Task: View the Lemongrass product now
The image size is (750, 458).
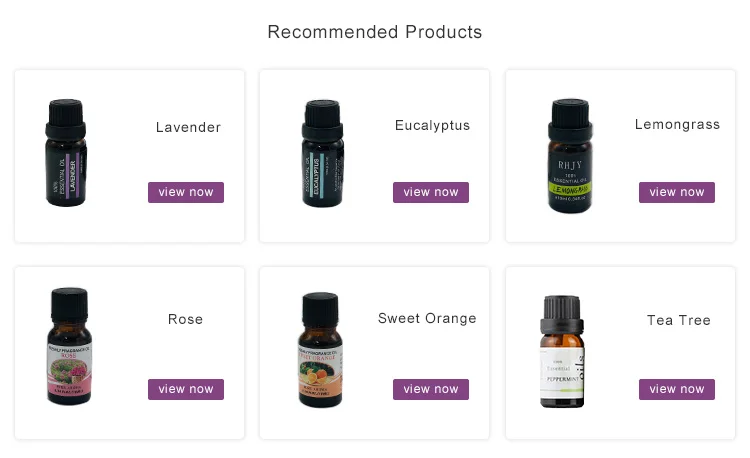Action: pyautogui.click(x=676, y=192)
